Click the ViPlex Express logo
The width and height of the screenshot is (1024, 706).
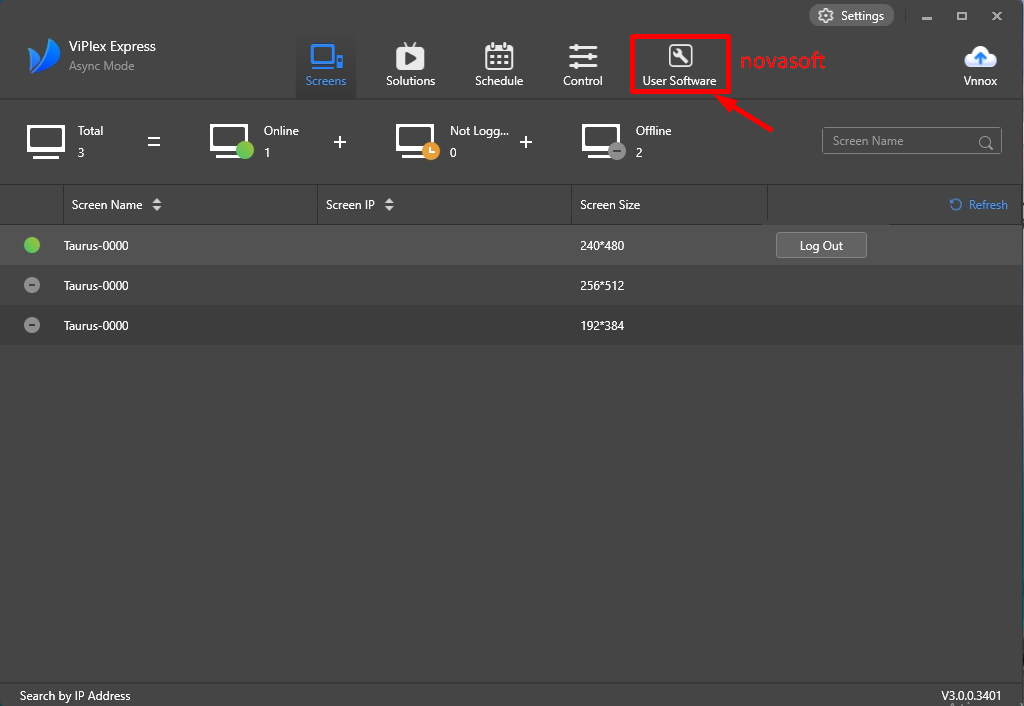point(43,56)
